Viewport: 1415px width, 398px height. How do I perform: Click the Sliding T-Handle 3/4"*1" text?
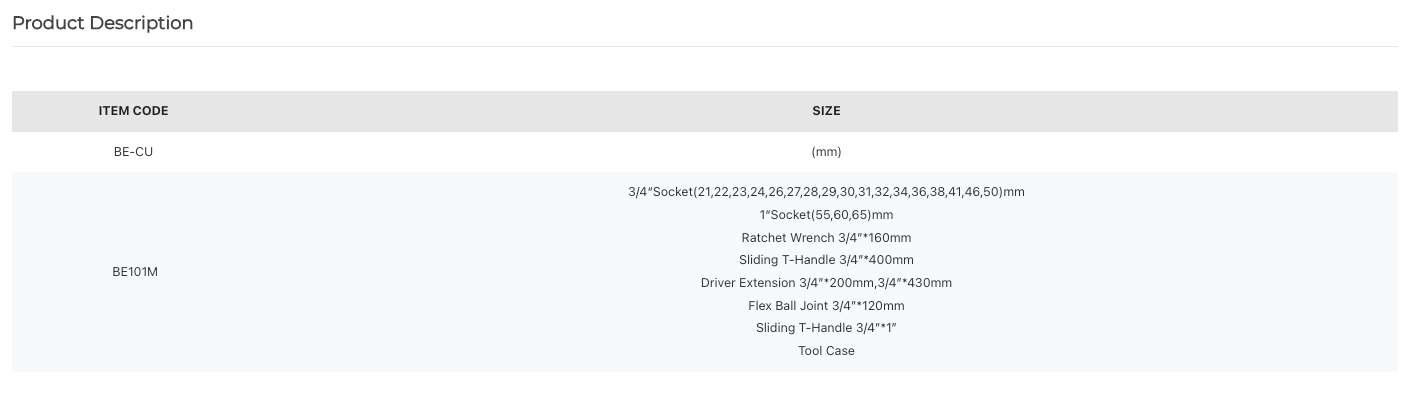pos(826,328)
